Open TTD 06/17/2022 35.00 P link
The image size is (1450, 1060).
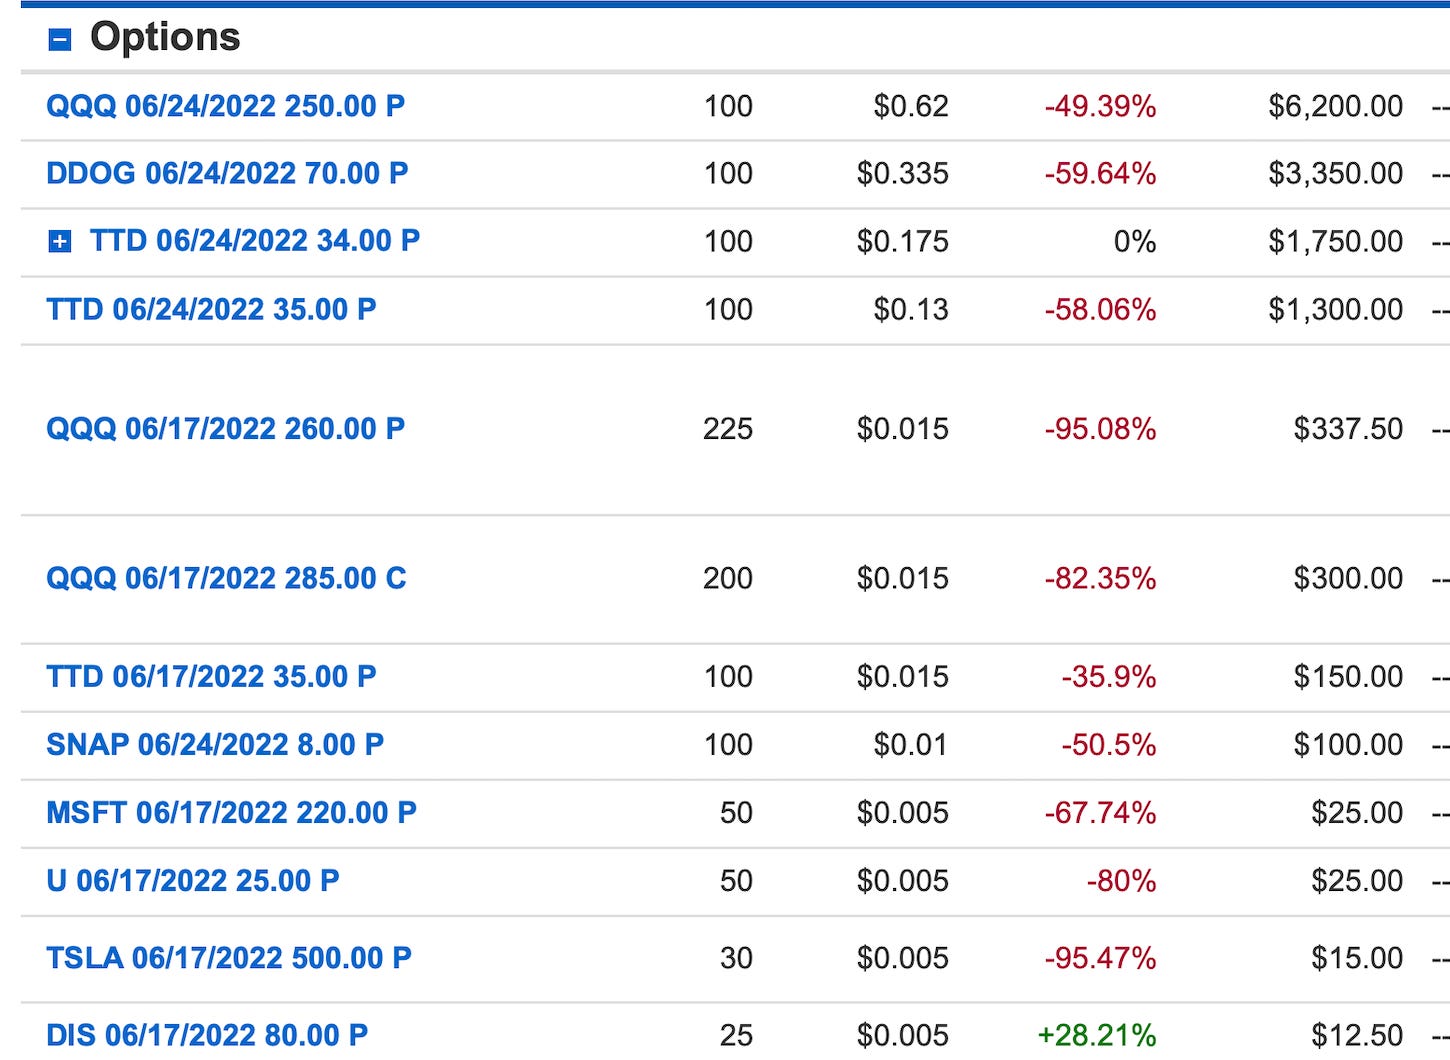(x=211, y=676)
